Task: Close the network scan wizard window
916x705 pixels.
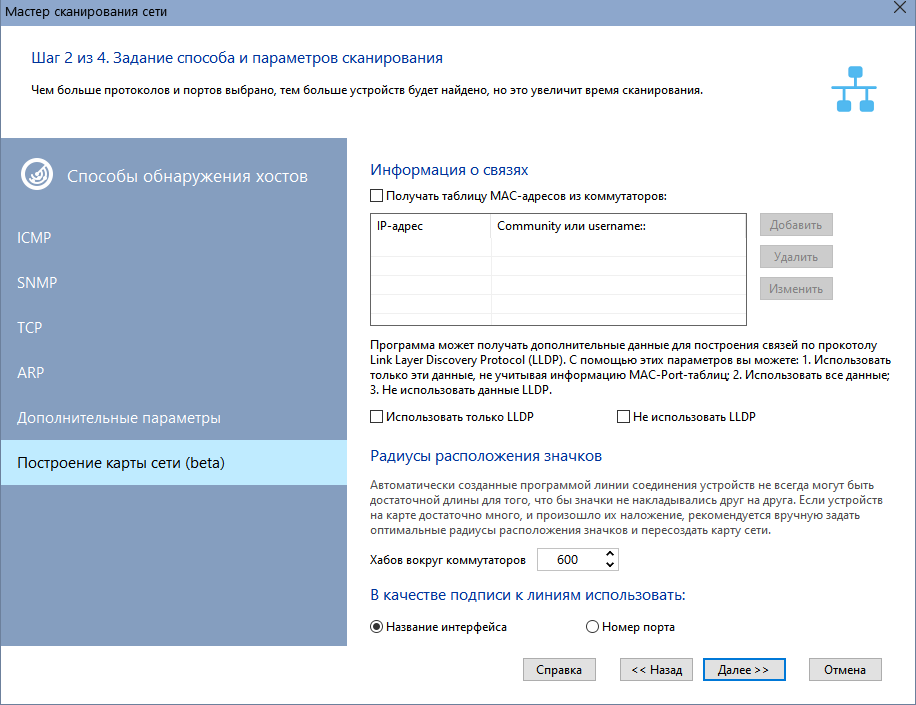Action: click(900, 8)
